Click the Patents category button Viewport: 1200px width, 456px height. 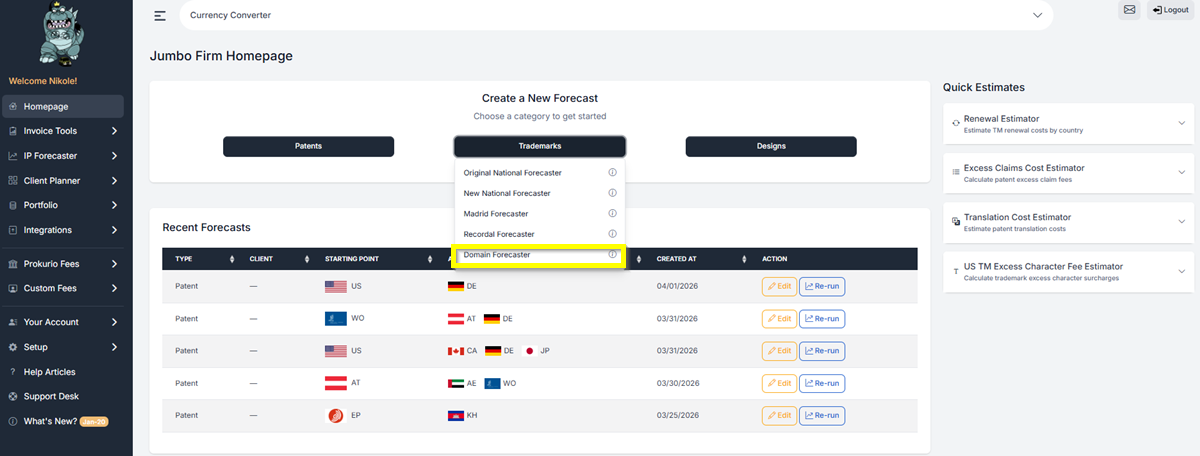[308, 146]
